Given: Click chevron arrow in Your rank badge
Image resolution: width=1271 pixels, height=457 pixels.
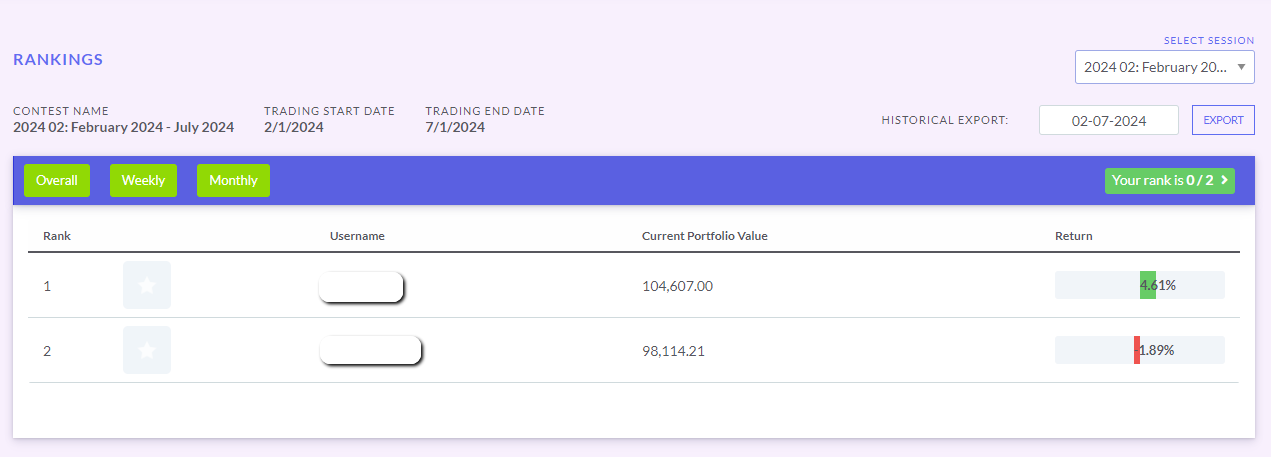Looking at the screenshot, I should [1226, 181].
